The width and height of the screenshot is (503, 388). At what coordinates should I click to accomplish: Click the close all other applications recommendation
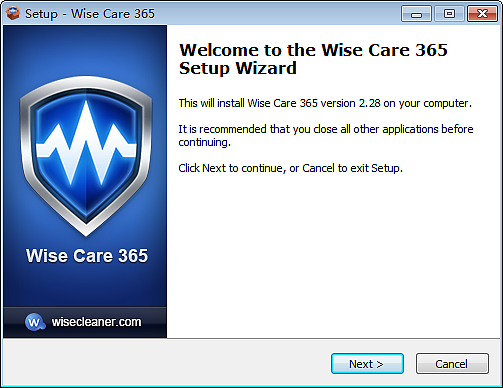(326, 136)
